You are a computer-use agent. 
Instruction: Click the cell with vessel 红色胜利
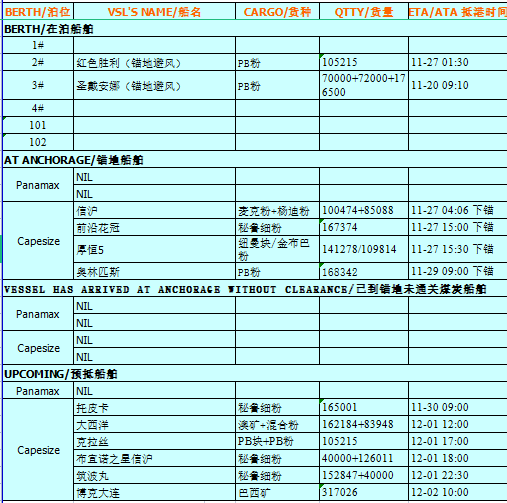[154, 62]
